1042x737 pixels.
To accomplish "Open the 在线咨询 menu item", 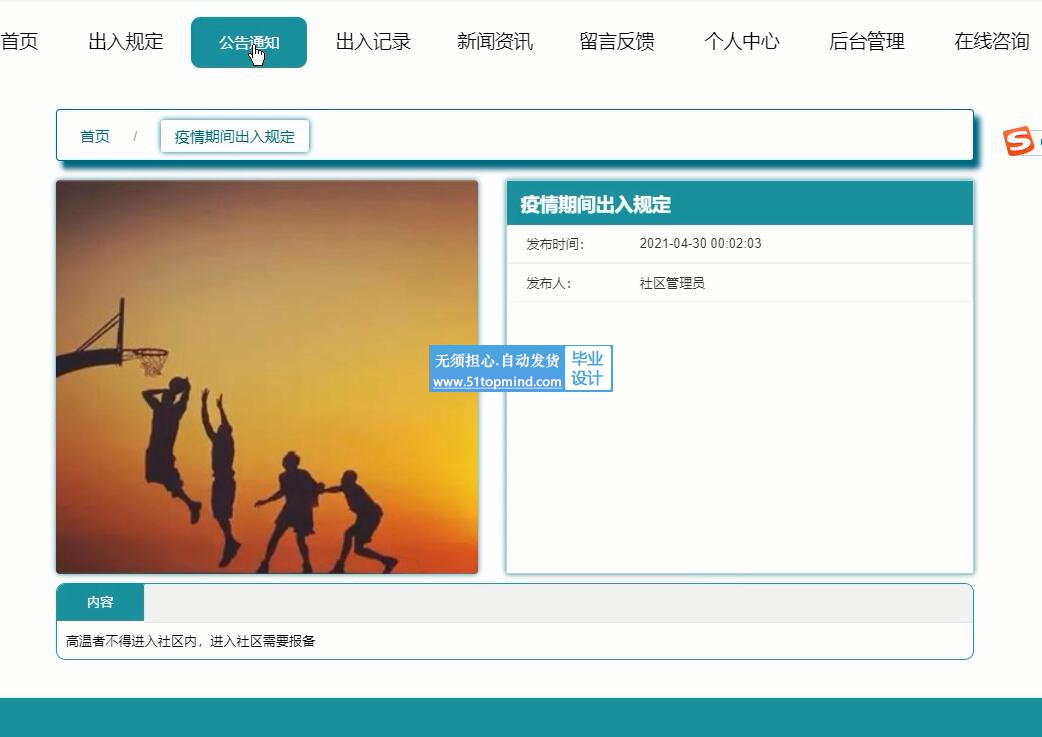I will pos(991,42).
